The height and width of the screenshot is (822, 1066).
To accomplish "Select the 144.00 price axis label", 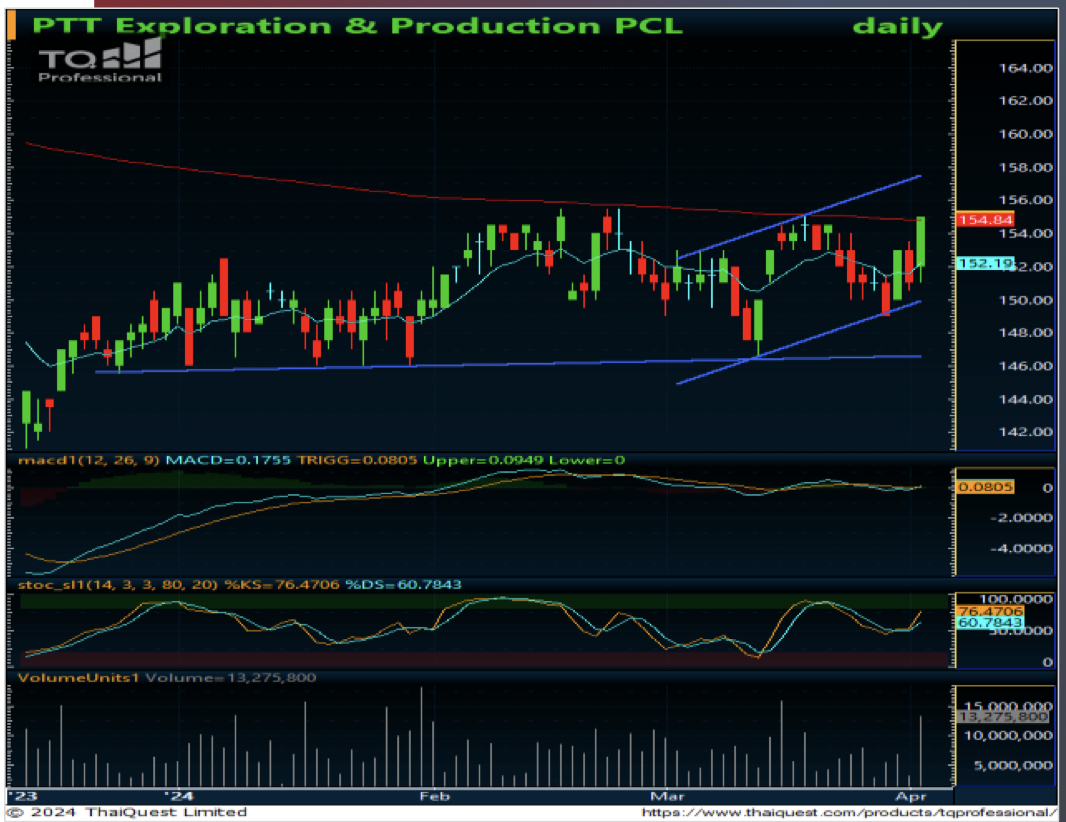I will 1025,399.
